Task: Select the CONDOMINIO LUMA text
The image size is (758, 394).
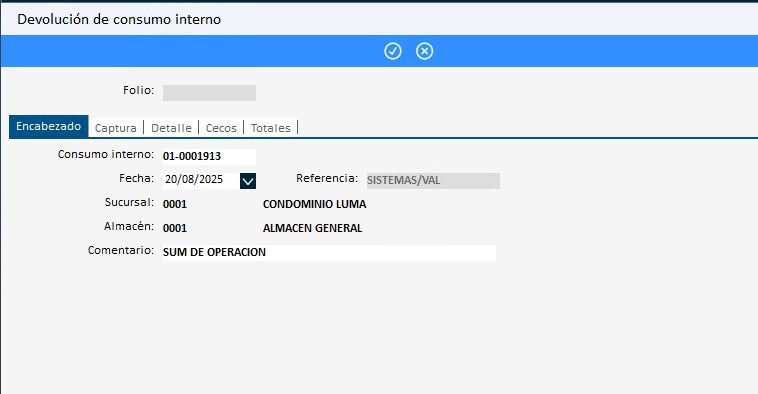Action: click(x=314, y=204)
